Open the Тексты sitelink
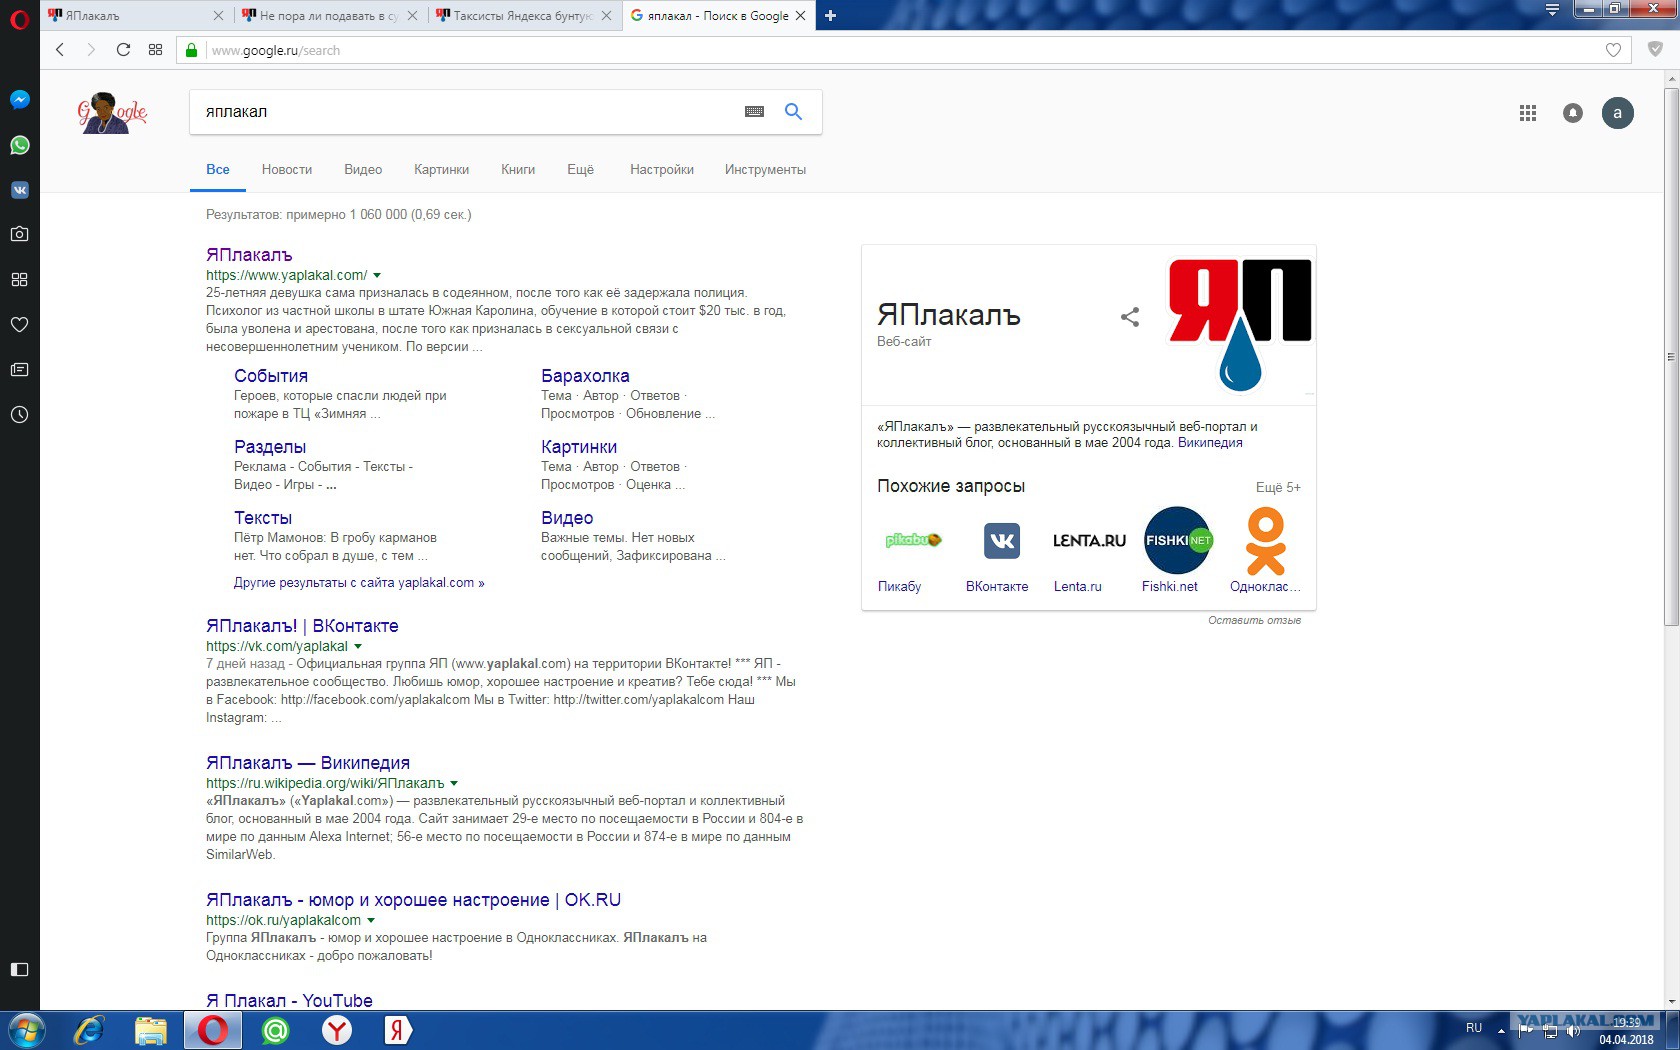 (x=263, y=518)
